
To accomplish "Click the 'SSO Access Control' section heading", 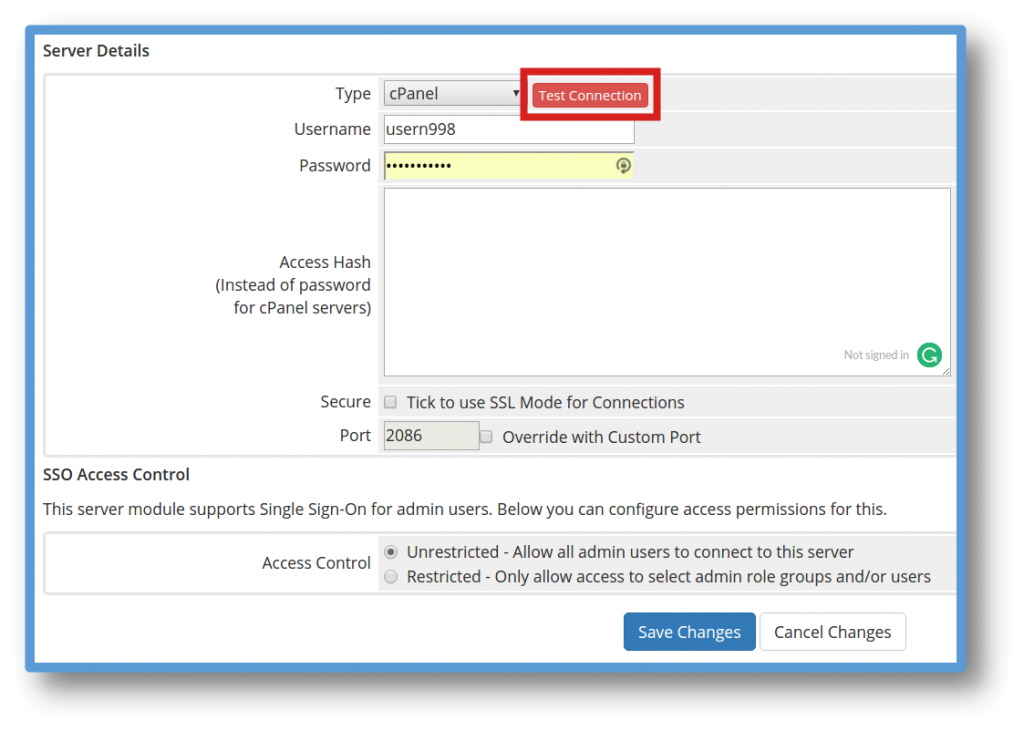I will (x=116, y=474).
